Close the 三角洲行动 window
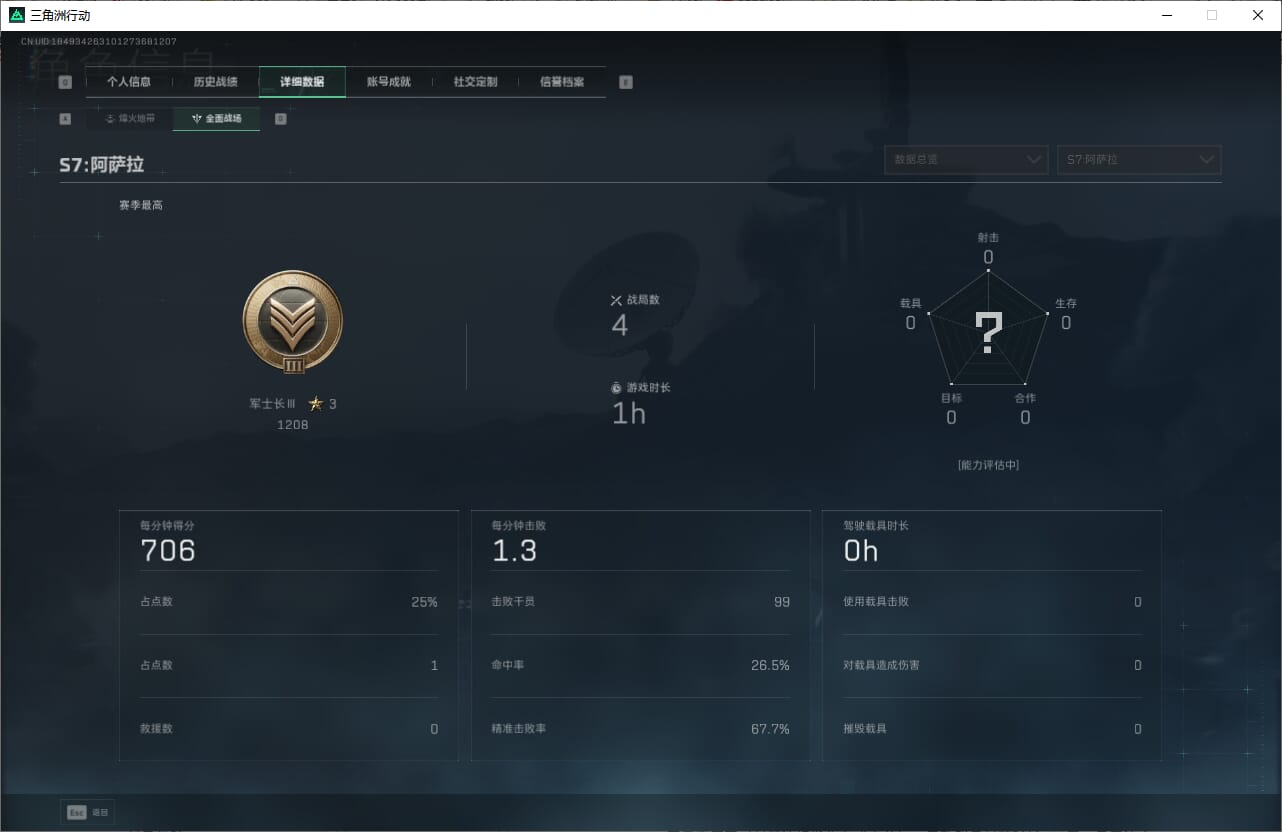 (1258, 15)
